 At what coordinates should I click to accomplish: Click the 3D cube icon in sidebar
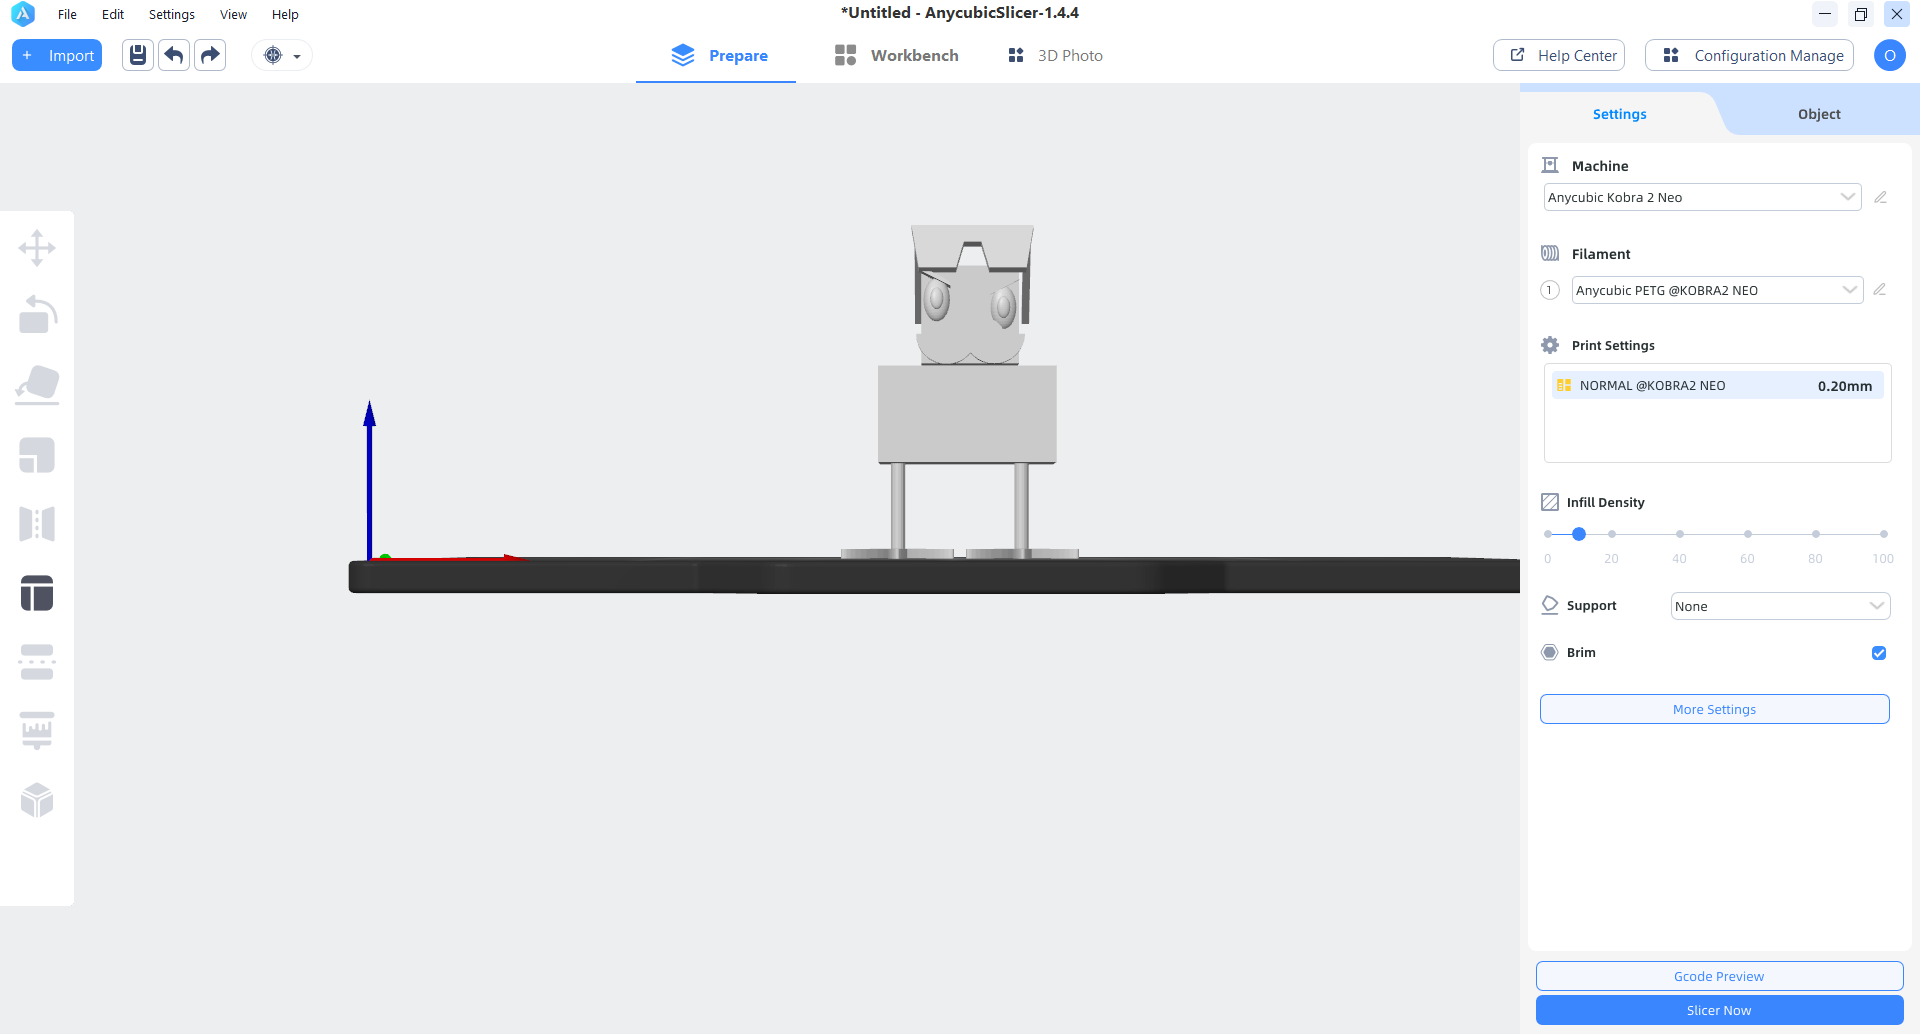pyautogui.click(x=37, y=800)
